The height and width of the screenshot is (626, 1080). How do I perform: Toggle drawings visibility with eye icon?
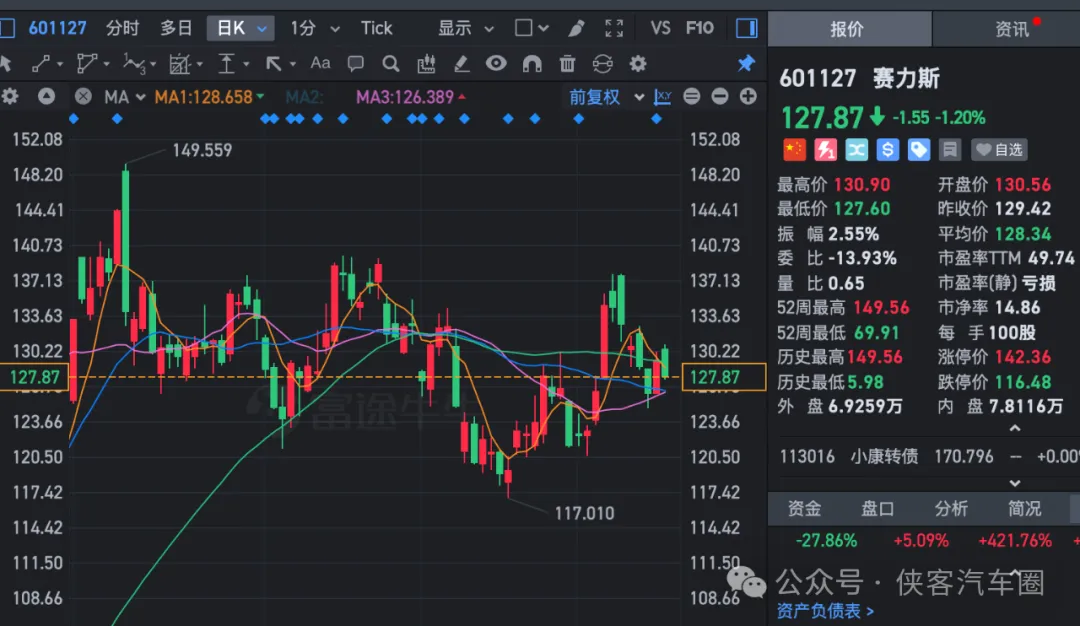[x=496, y=64]
